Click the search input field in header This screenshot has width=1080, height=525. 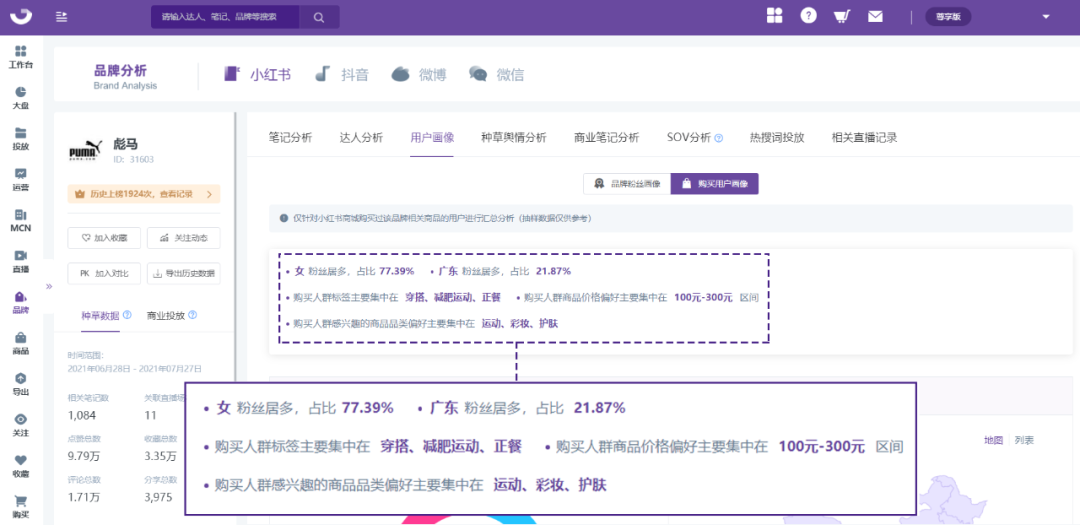point(229,17)
